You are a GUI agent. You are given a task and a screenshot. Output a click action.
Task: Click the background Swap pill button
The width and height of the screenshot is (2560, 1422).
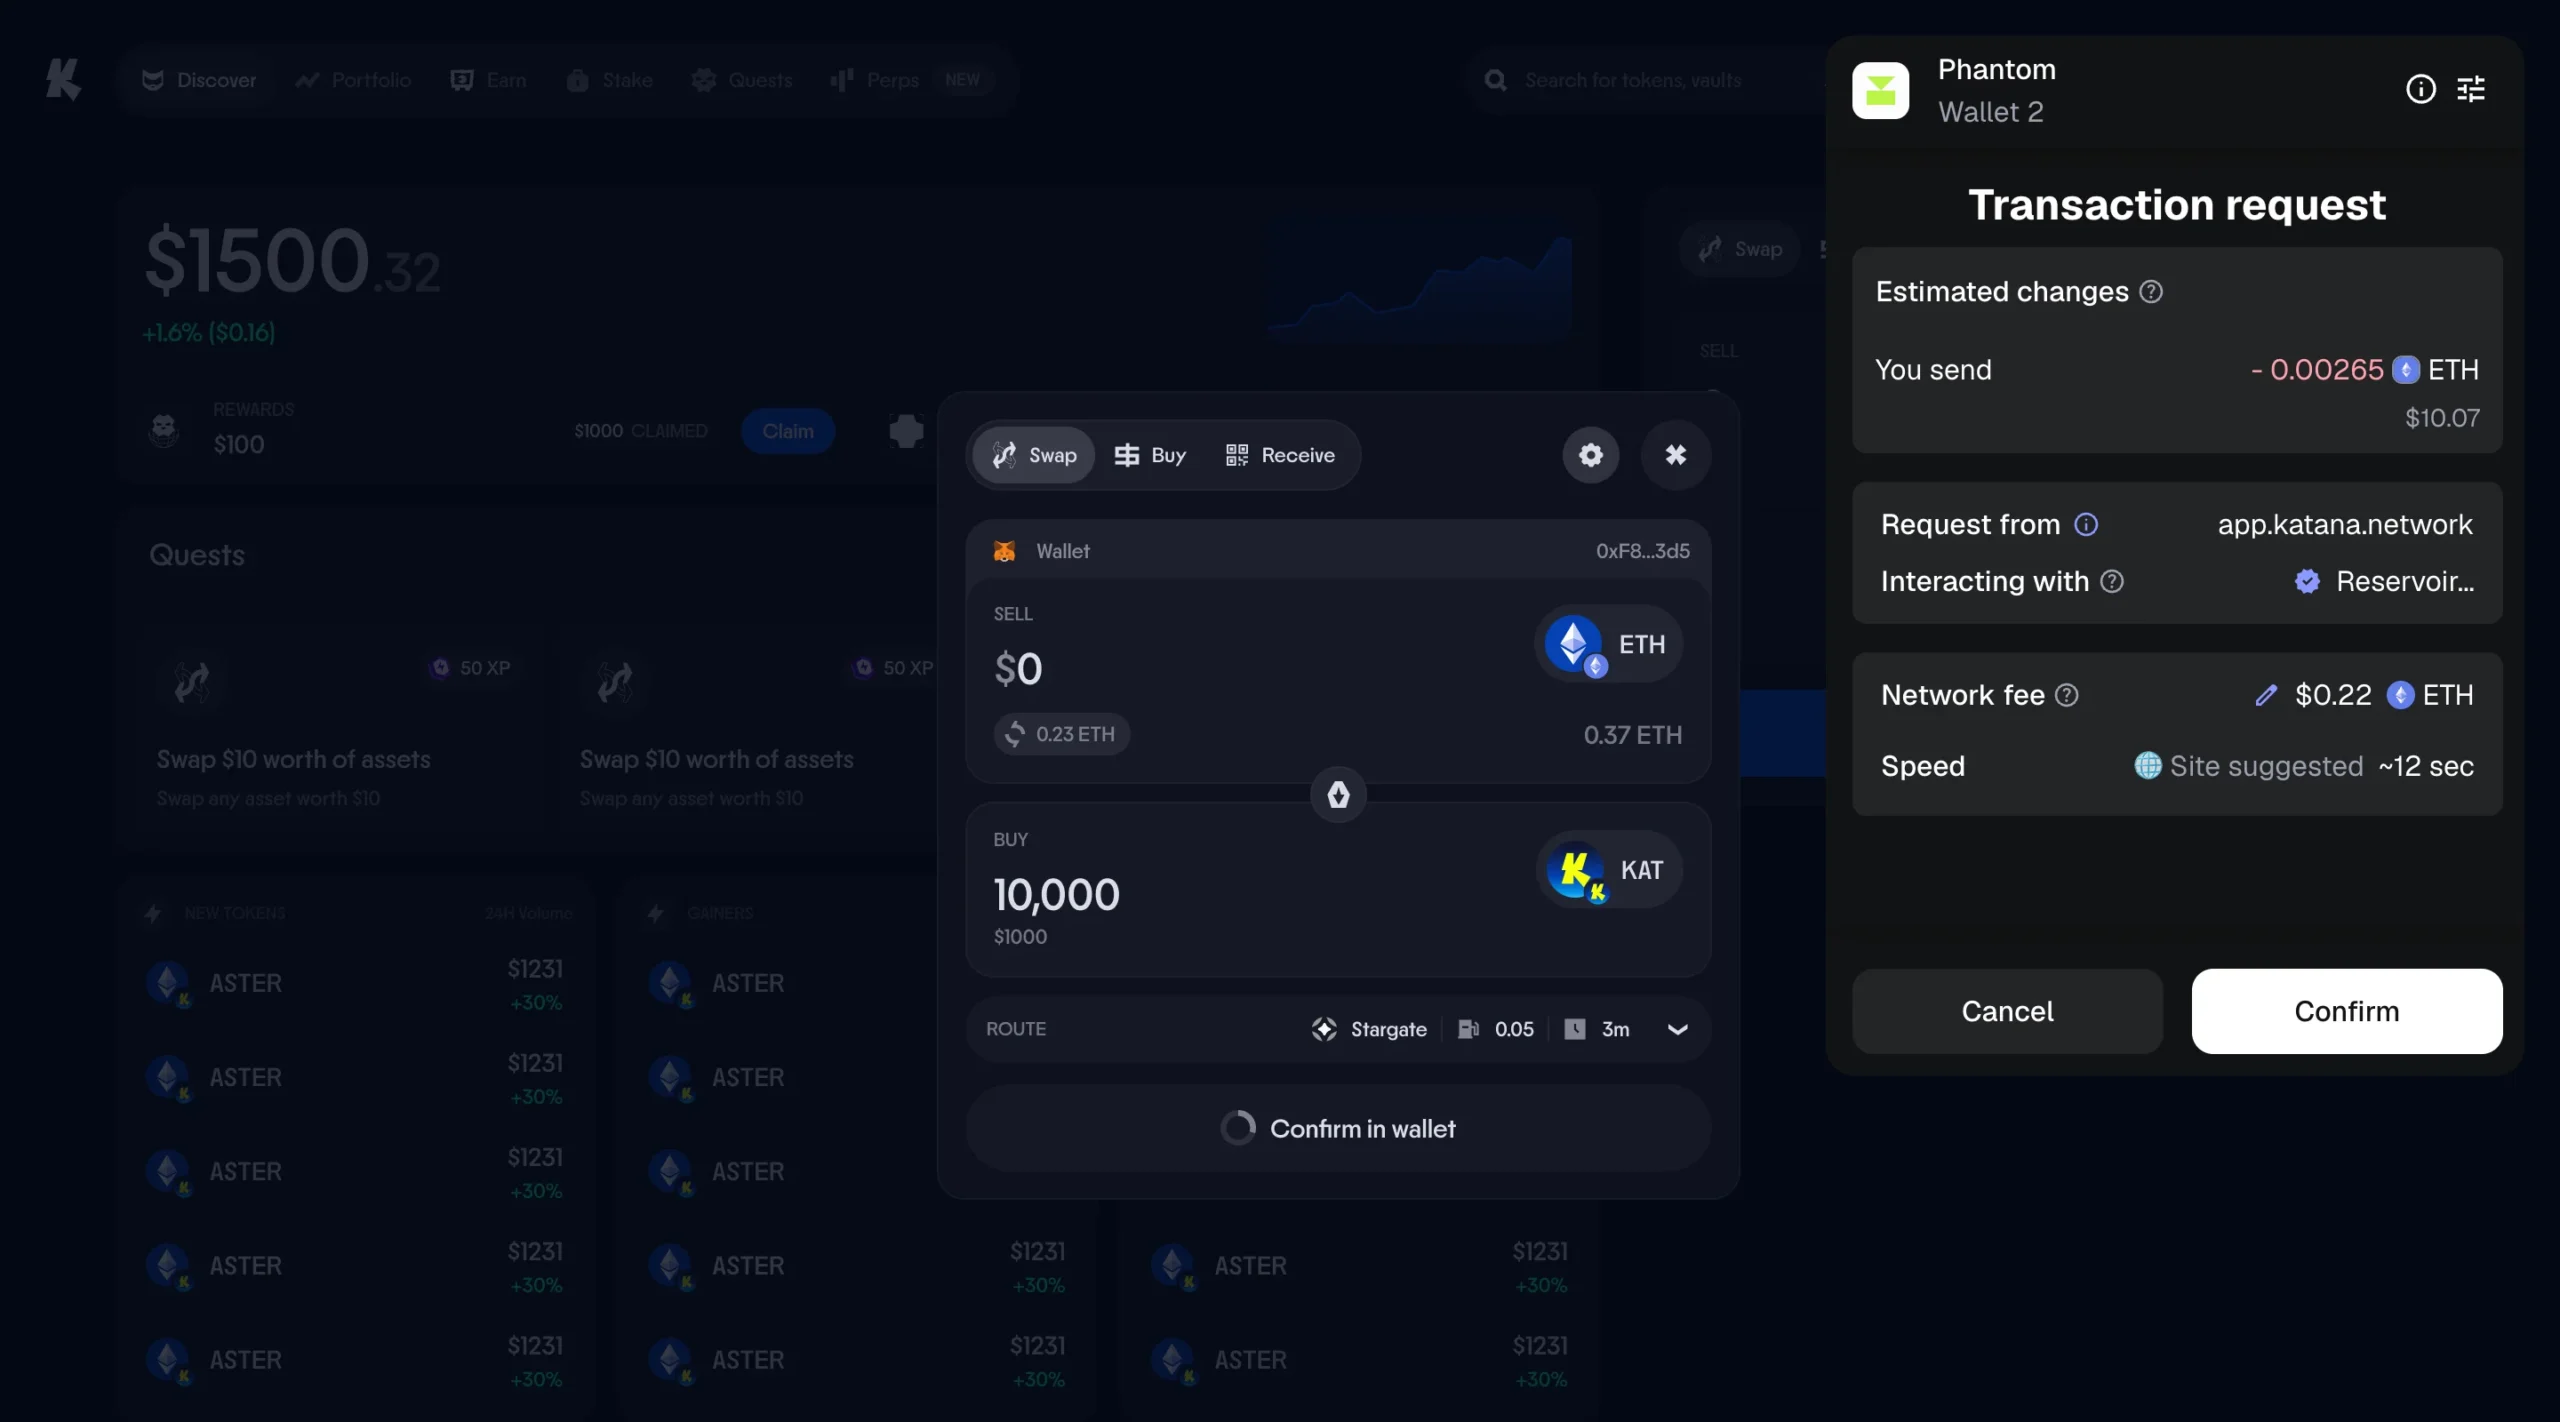[x=1741, y=249]
